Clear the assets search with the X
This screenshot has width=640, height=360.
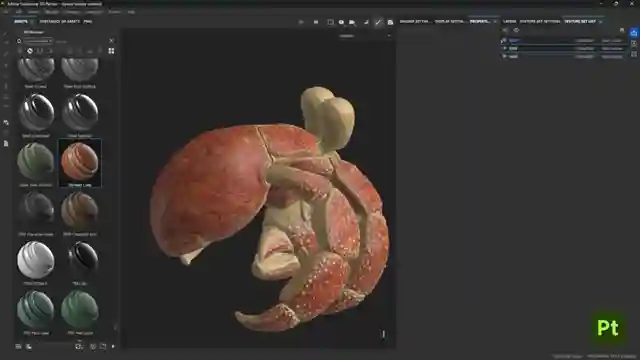pos(111,41)
